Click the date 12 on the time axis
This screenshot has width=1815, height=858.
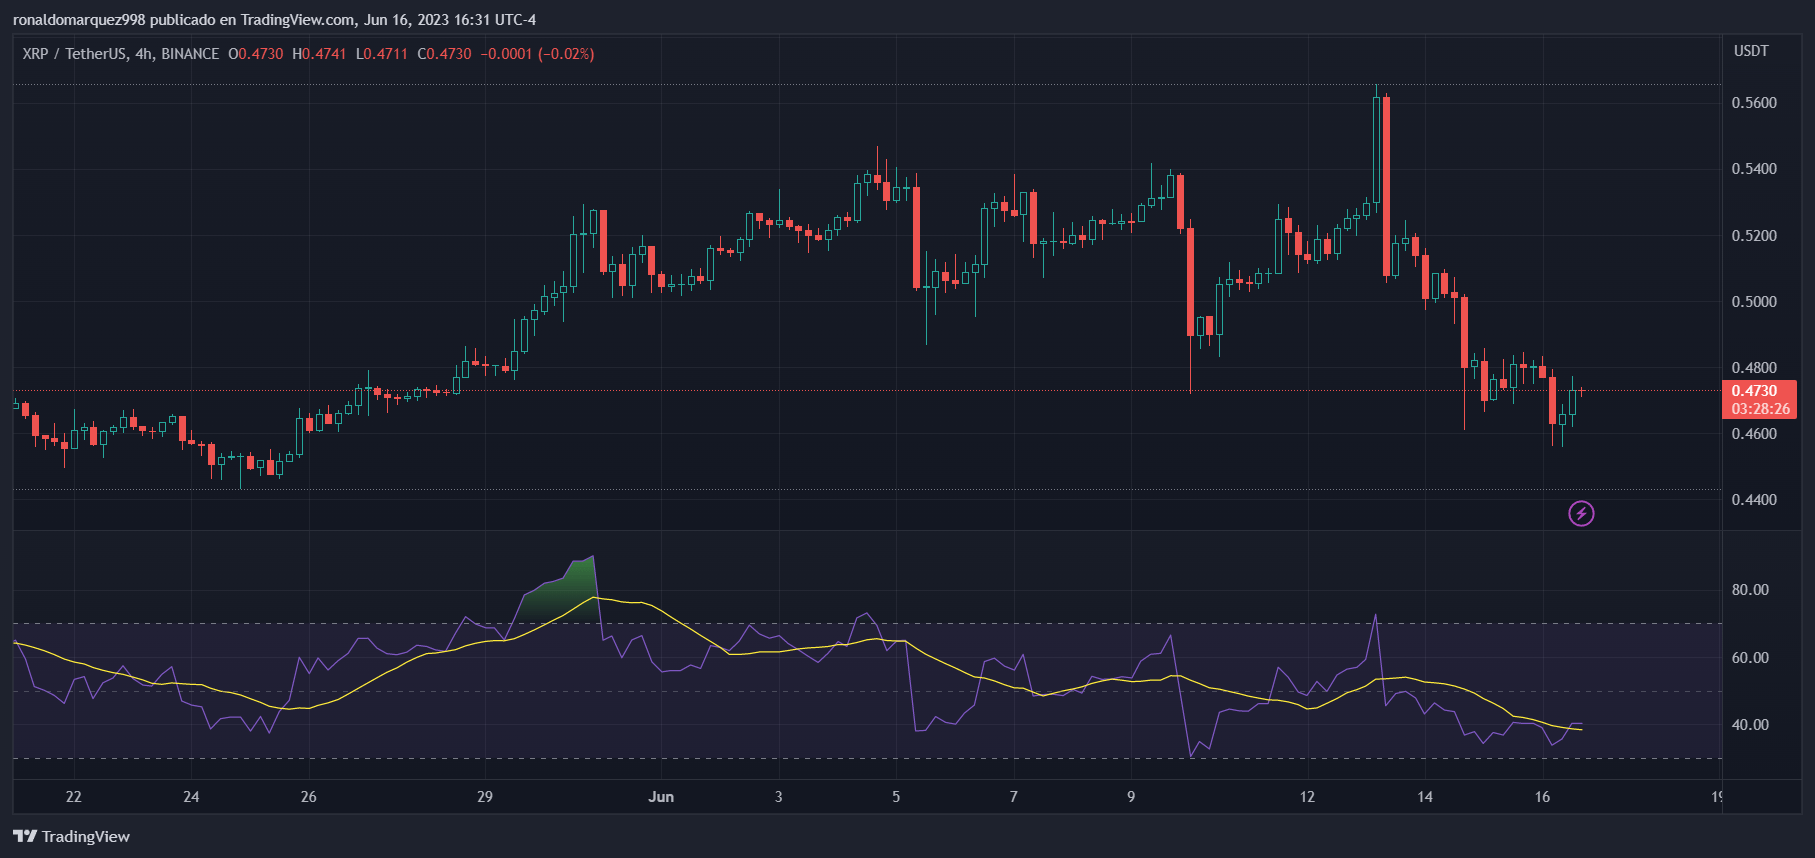pyautogui.click(x=1307, y=797)
